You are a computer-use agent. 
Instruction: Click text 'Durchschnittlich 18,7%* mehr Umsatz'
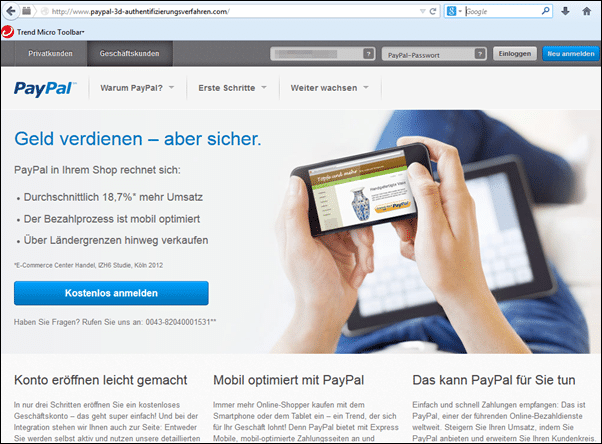click(x=113, y=197)
